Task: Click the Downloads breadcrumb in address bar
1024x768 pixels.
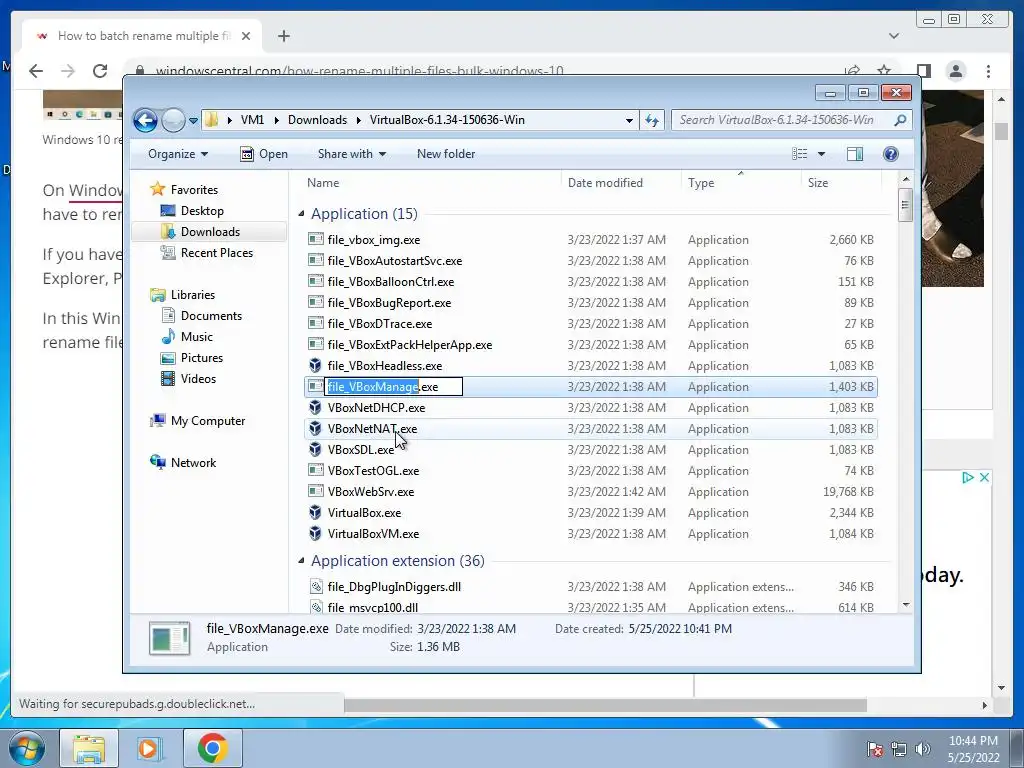Action: point(317,120)
